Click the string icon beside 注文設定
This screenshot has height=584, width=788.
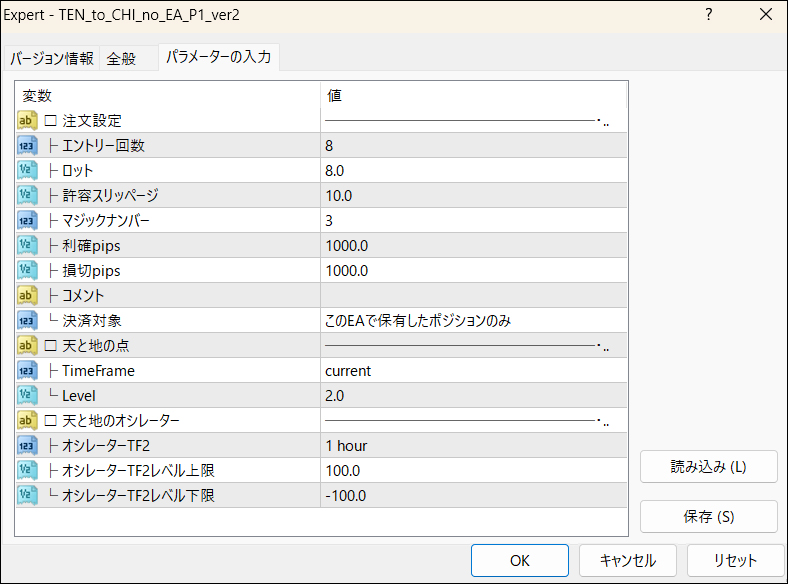[28, 121]
